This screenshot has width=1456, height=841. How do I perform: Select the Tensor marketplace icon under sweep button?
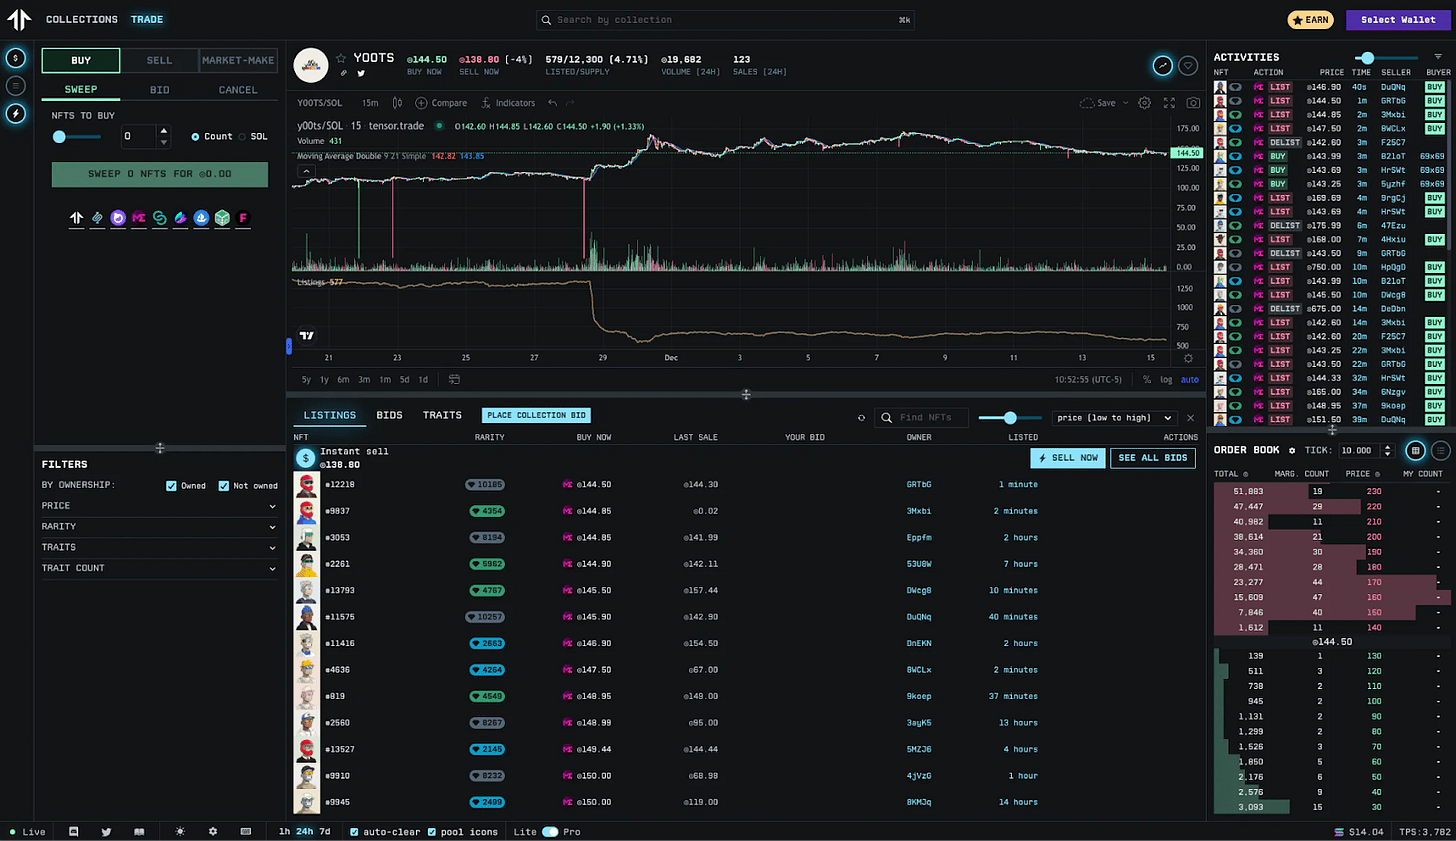click(77, 218)
